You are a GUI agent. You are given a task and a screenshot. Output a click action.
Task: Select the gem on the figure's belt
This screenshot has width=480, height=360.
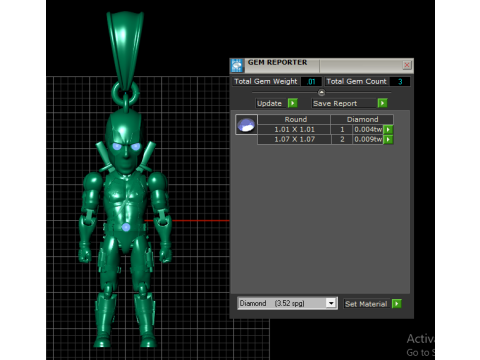pyautogui.click(x=126, y=227)
